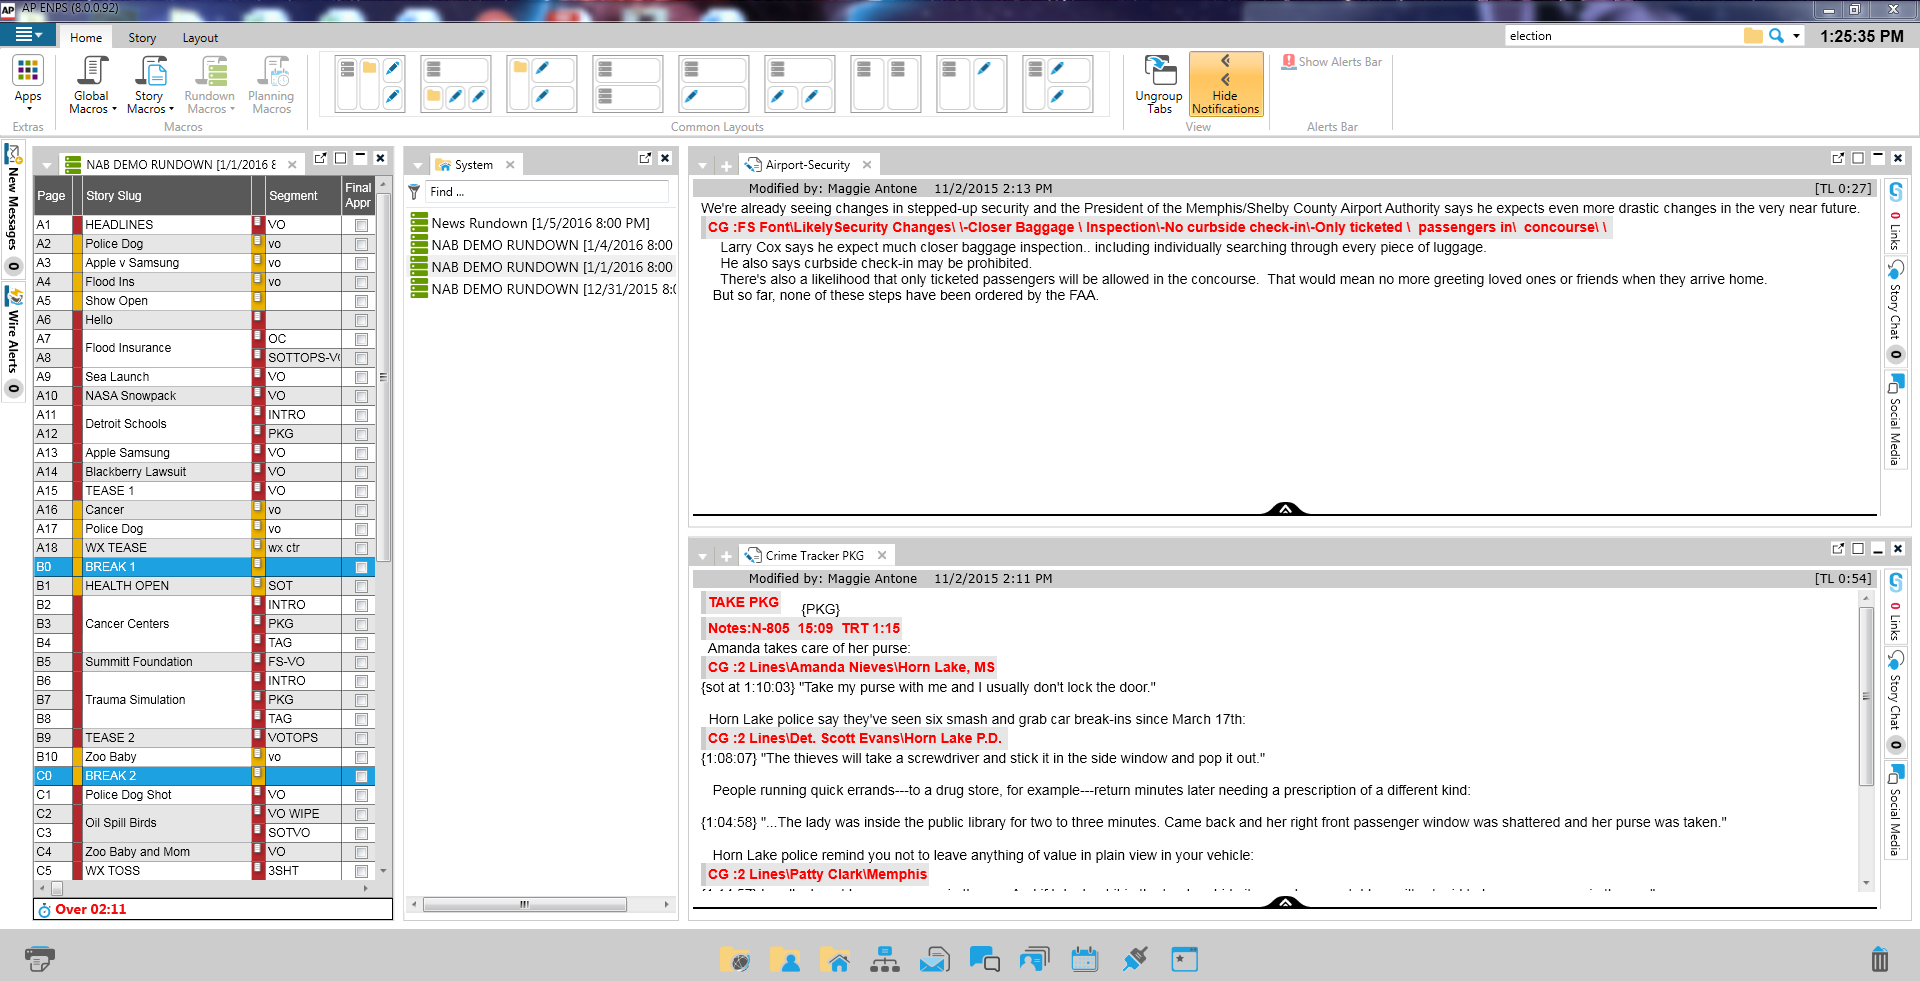Add new tab beside Airport-Security tab
Screen dimensions: 1920x981
pos(726,166)
